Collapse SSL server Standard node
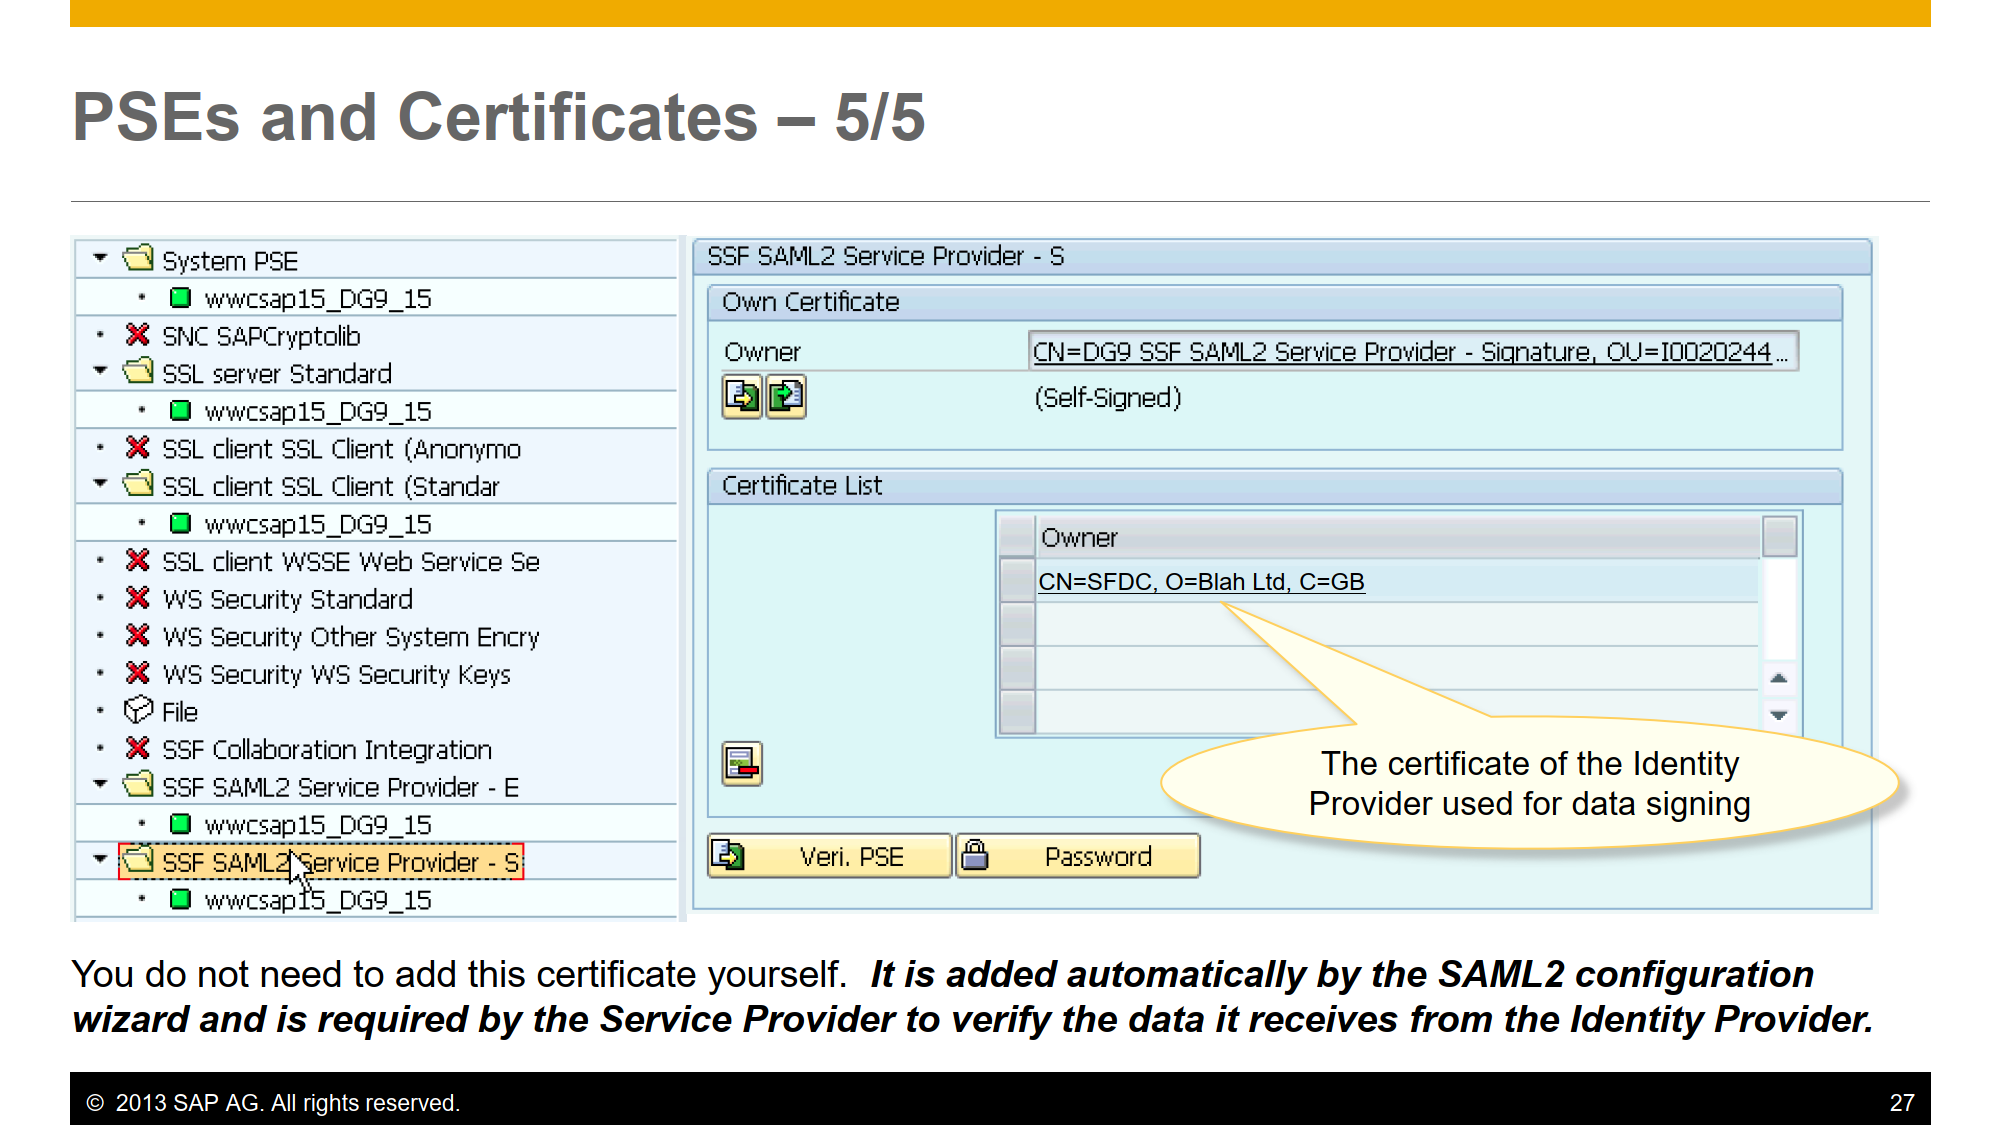Screen dimensions: 2001x1125 pyautogui.click(x=100, y=371)
